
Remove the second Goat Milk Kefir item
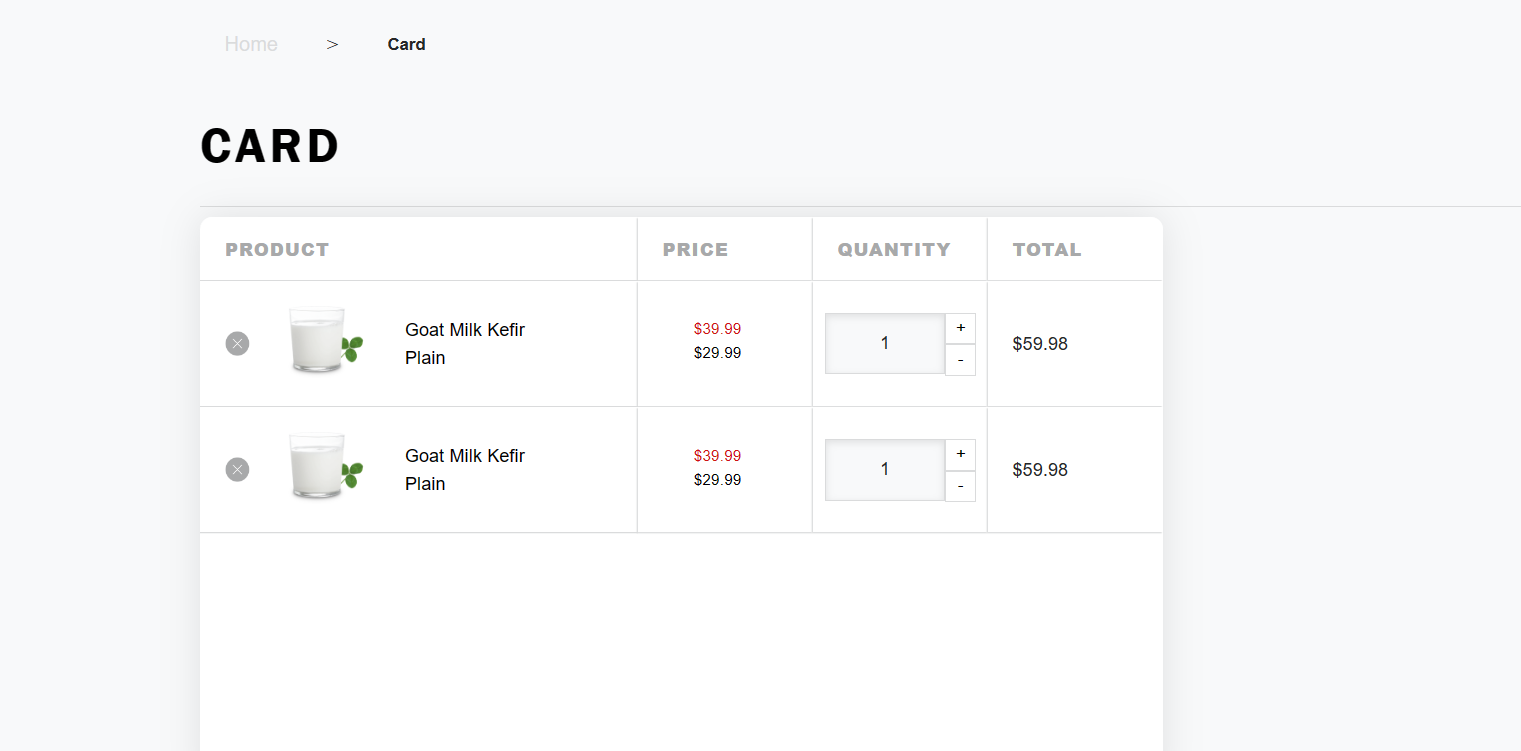click(237, 470)
